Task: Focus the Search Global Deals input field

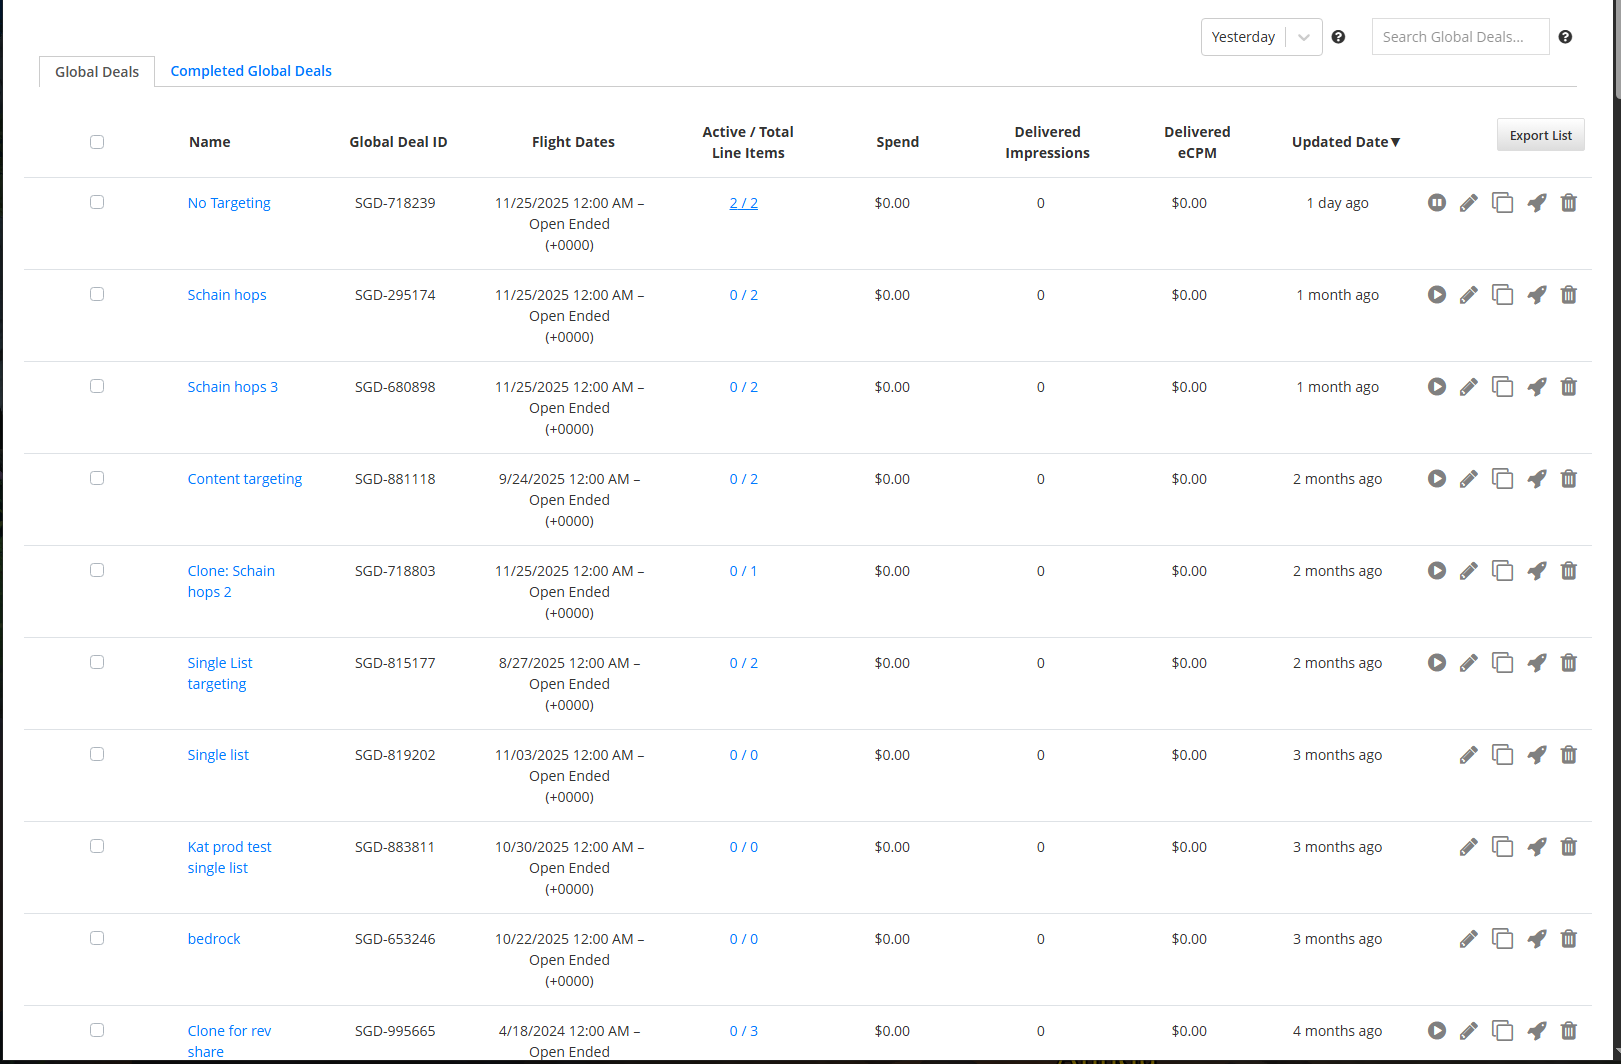Action: pyautogui.click(x=1459, y=37)
